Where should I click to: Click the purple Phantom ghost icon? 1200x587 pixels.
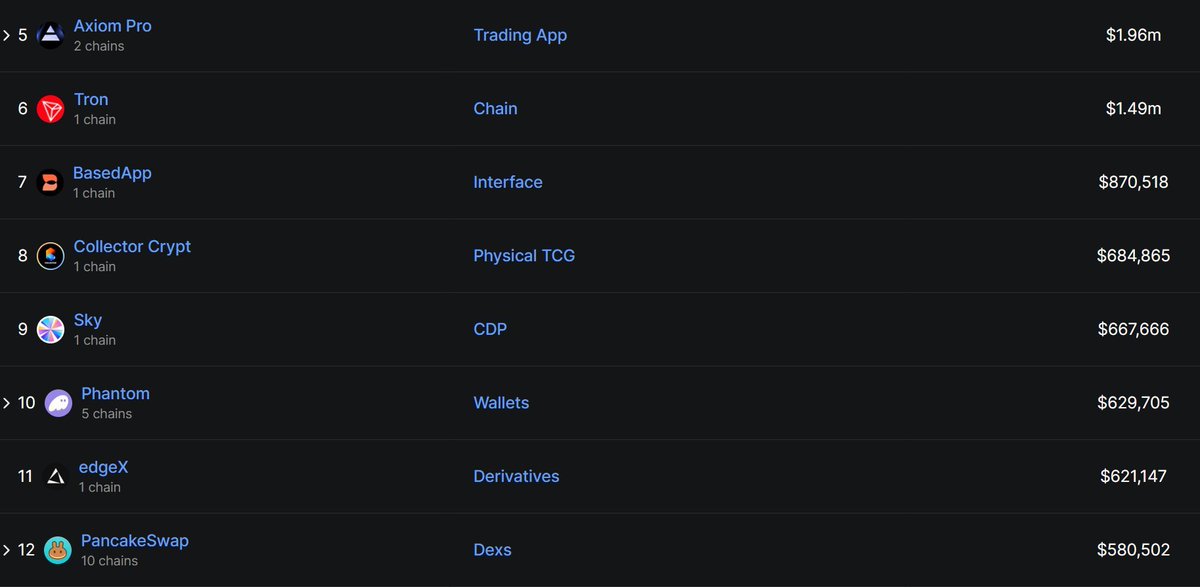click(x=58, y=403)
